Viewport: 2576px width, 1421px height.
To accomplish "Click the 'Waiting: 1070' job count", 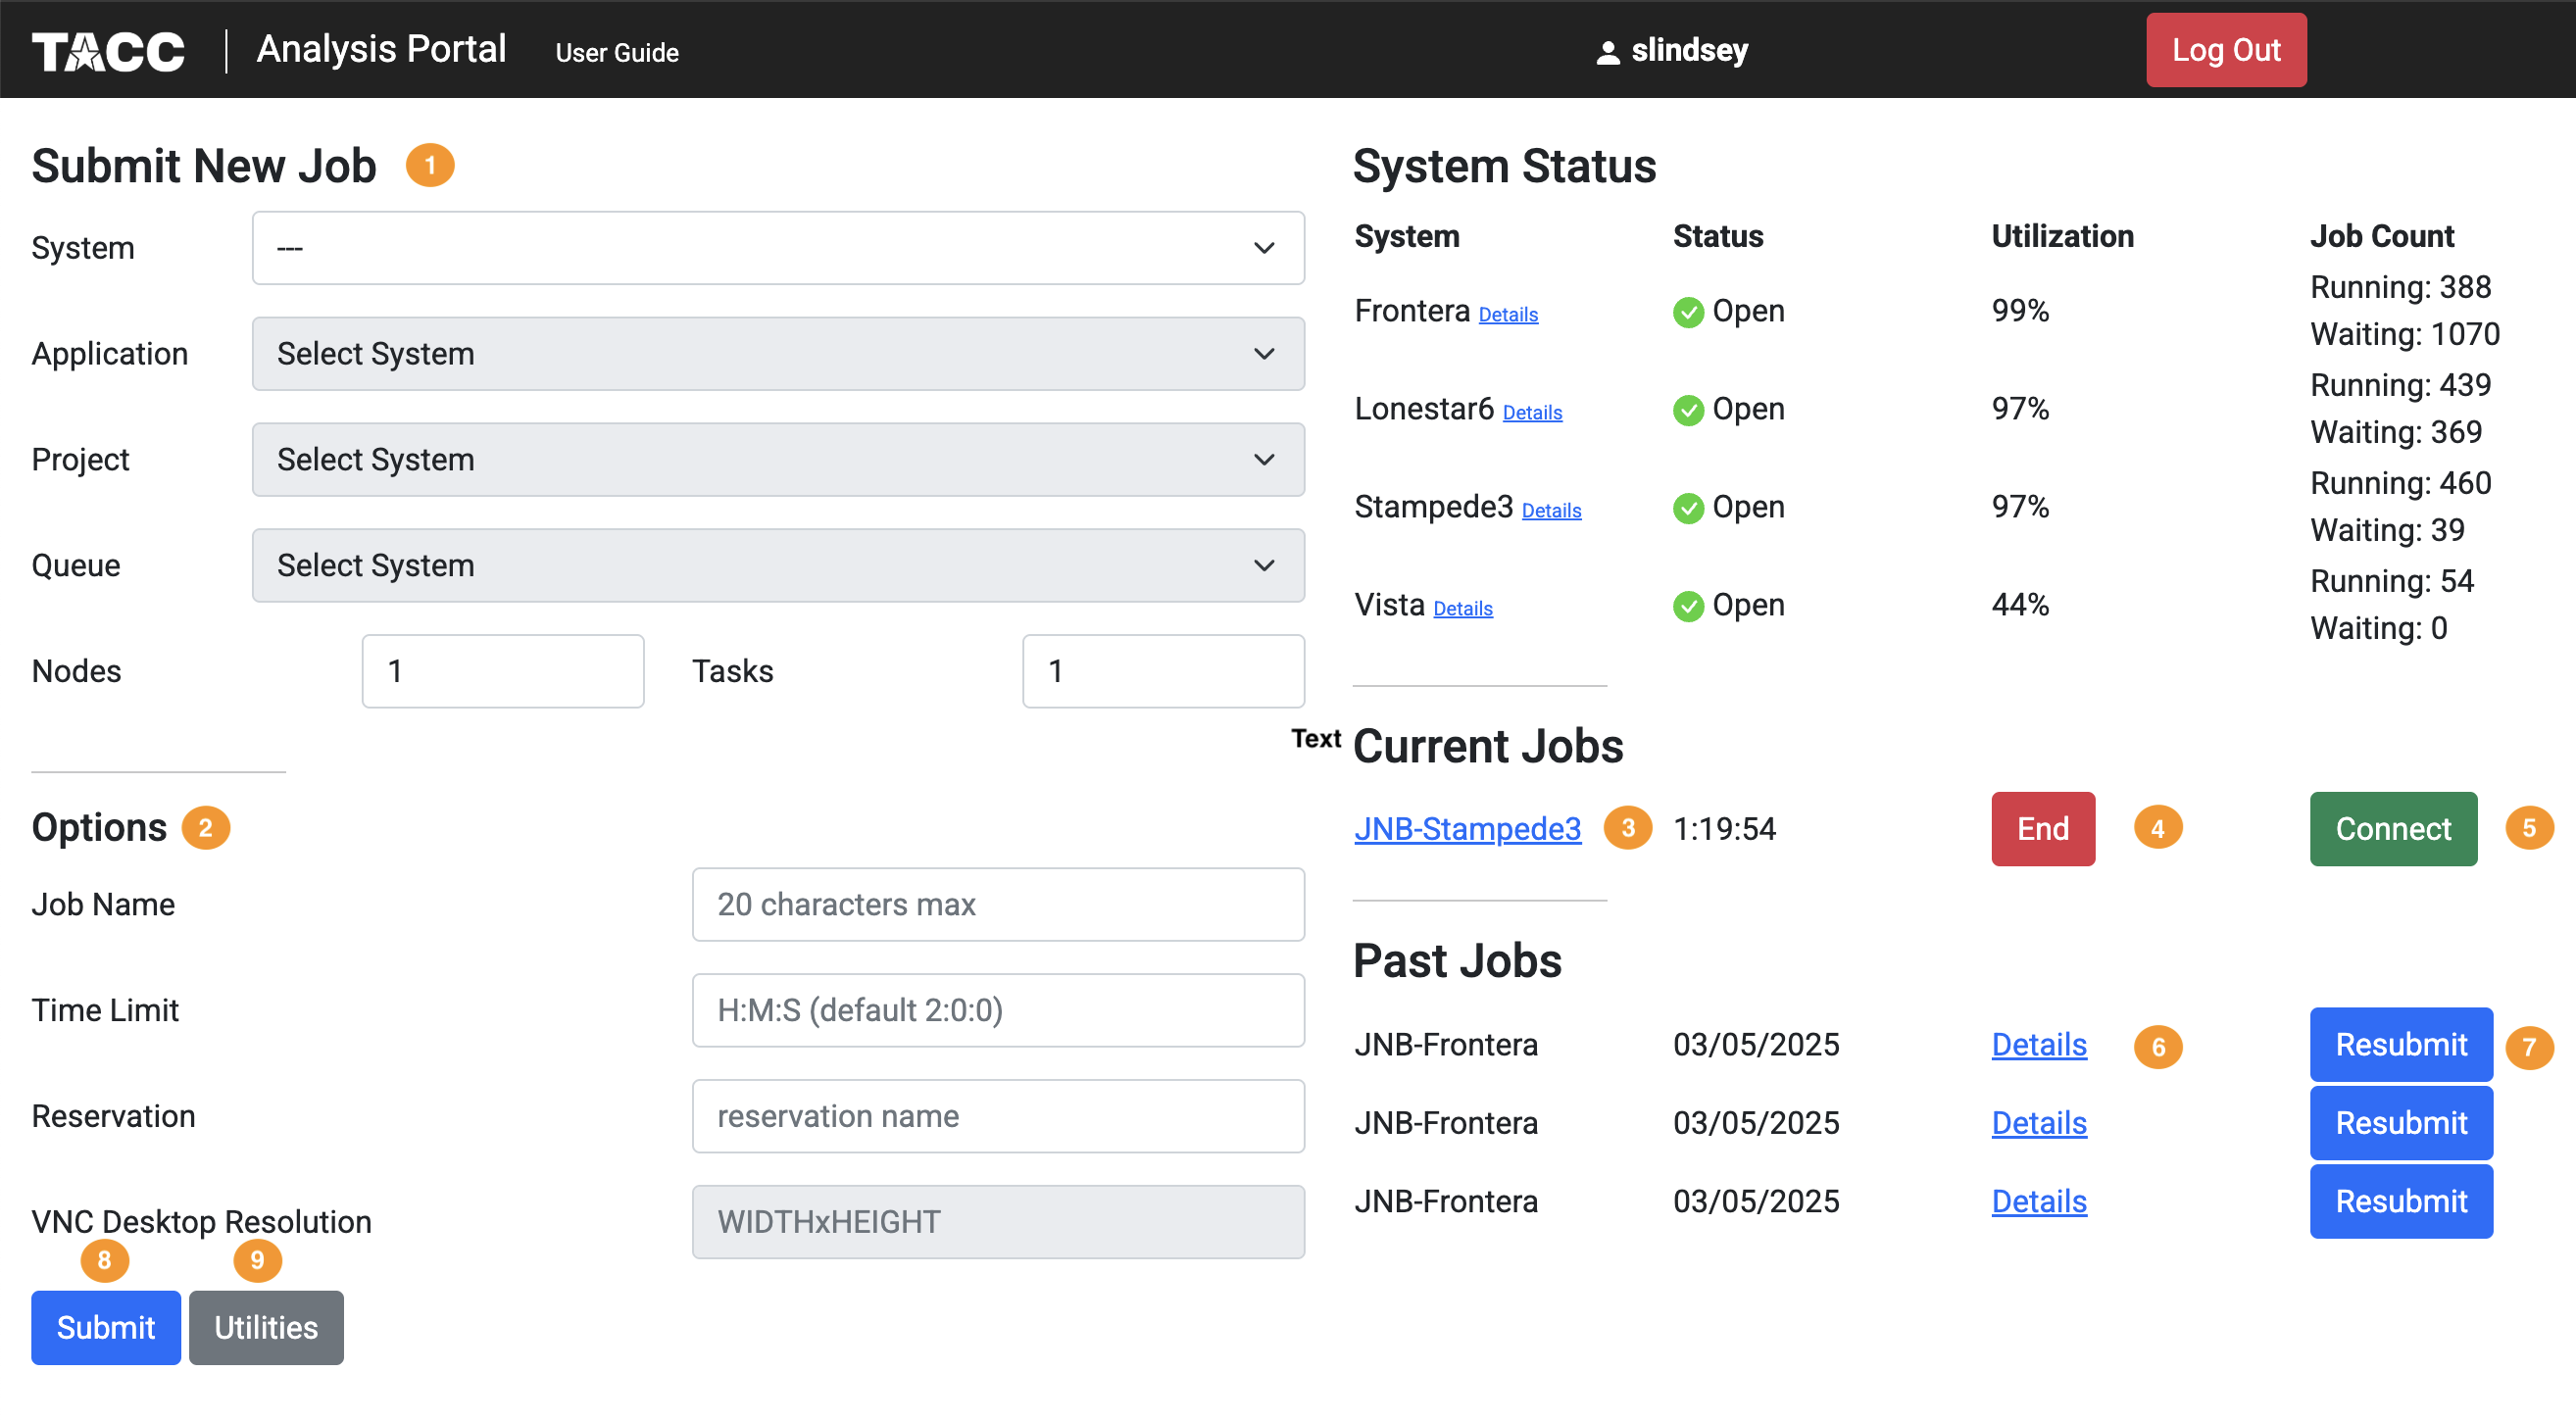I will 2404,335.
